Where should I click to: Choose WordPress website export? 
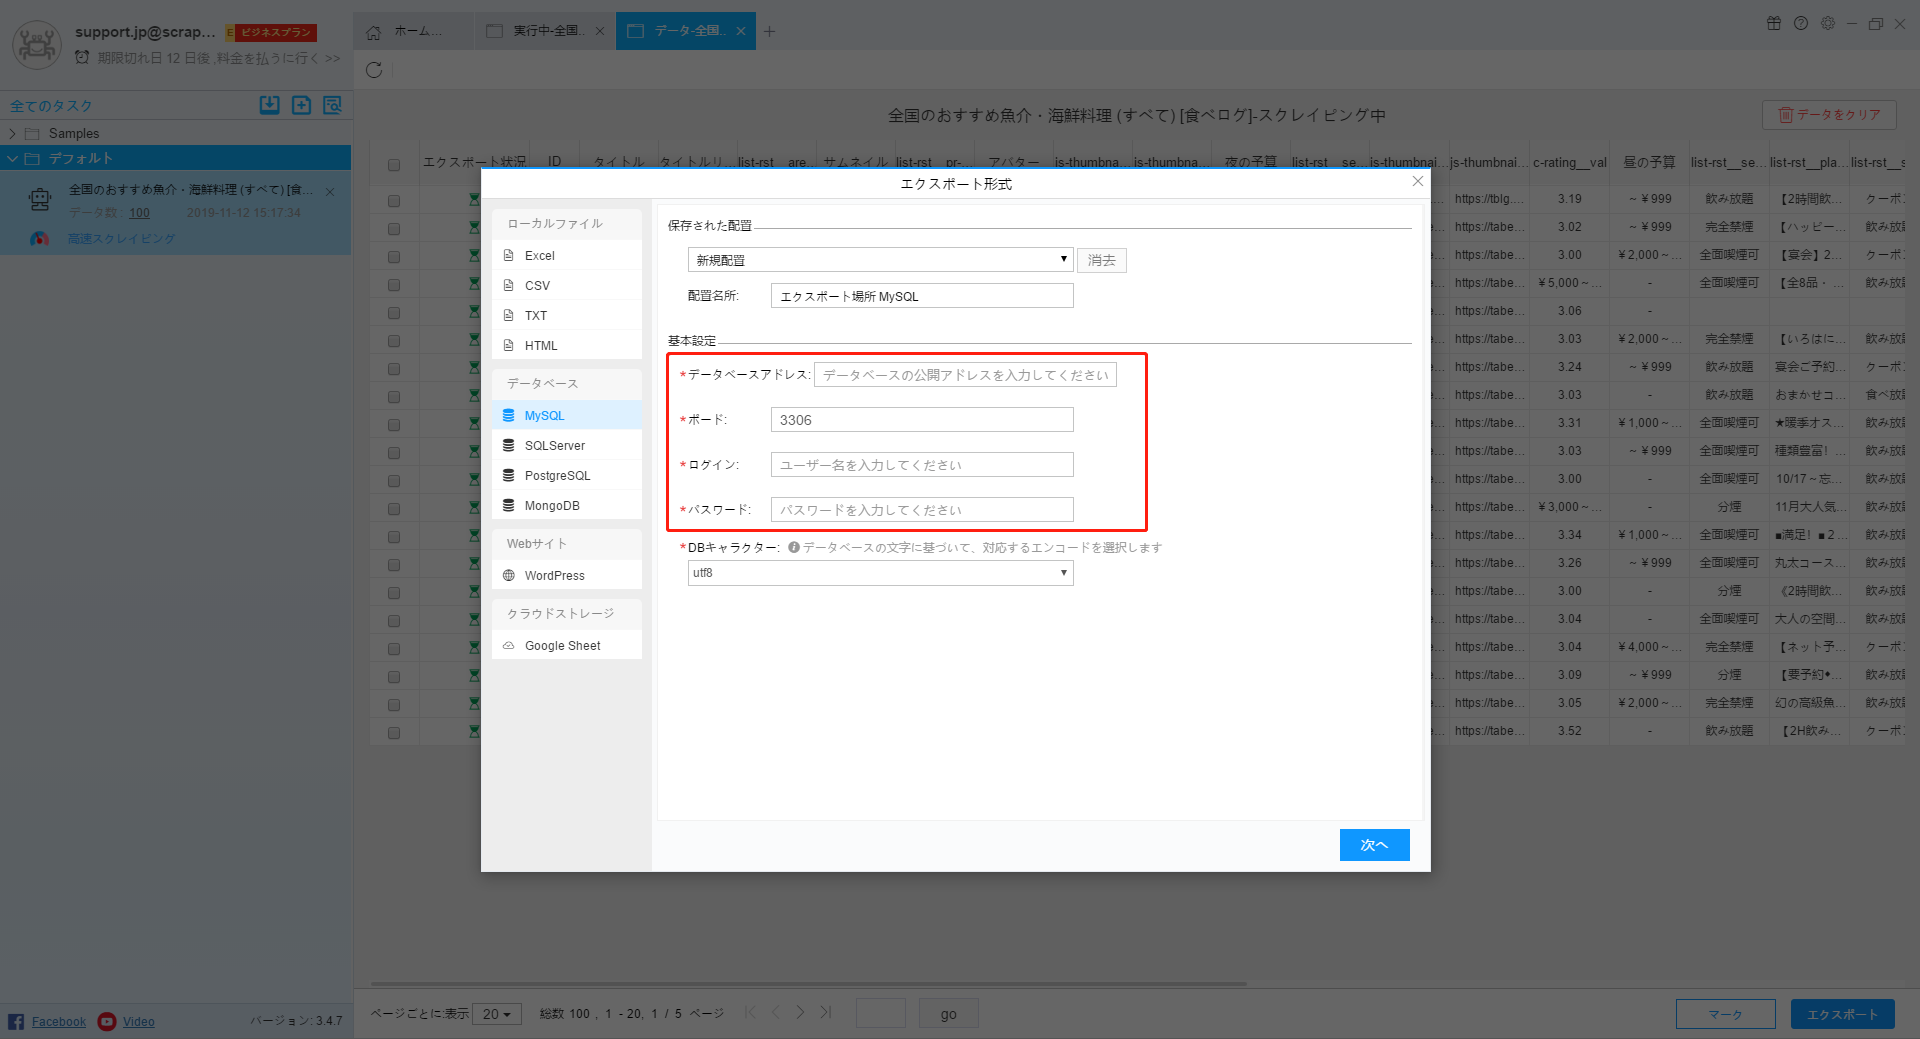click(x=567, y=575)
